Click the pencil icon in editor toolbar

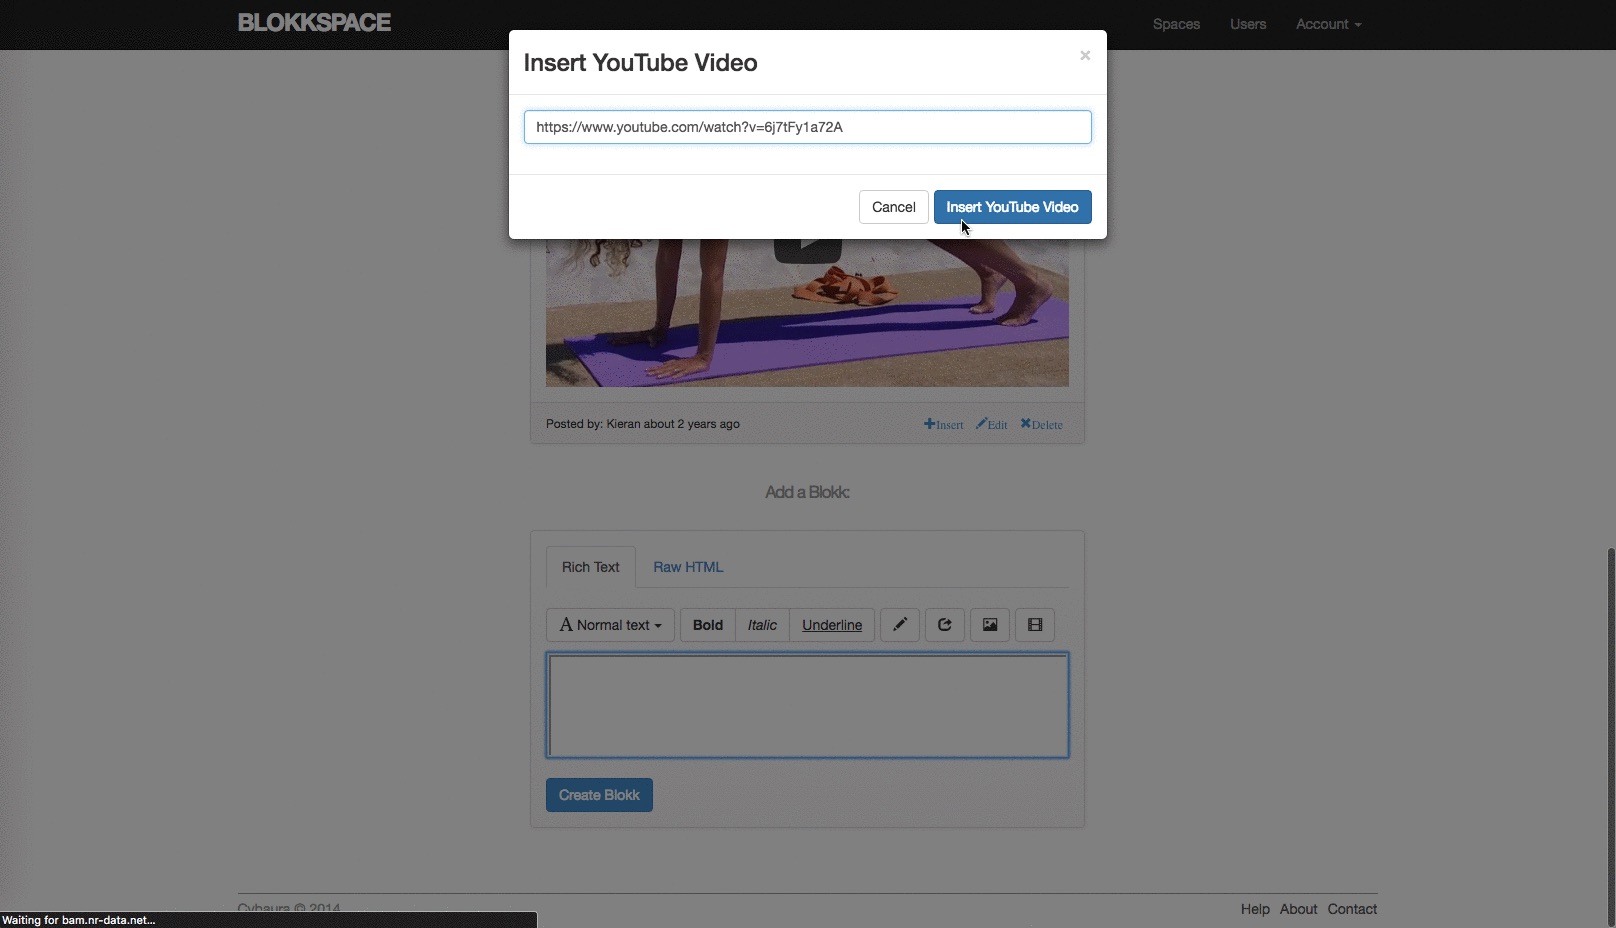(900, 625)
